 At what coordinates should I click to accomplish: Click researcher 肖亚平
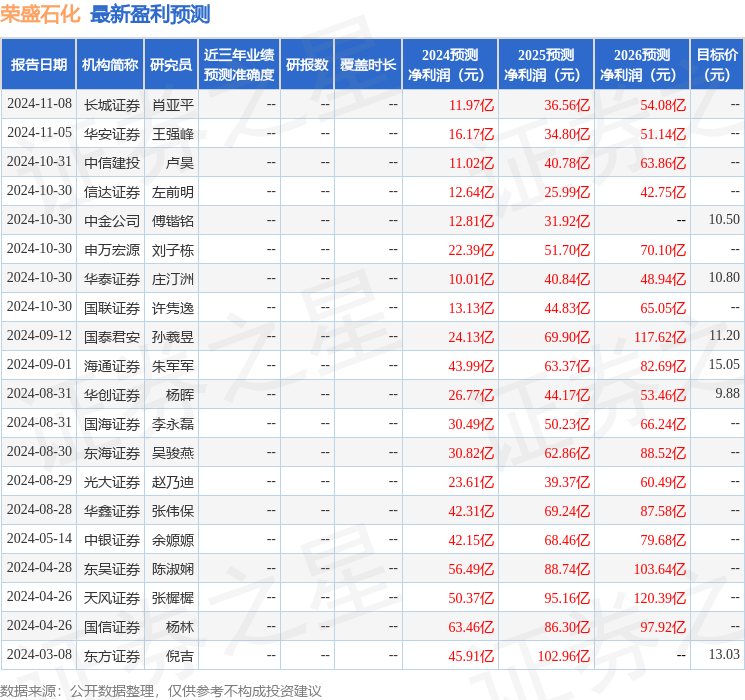pos(173,105)
